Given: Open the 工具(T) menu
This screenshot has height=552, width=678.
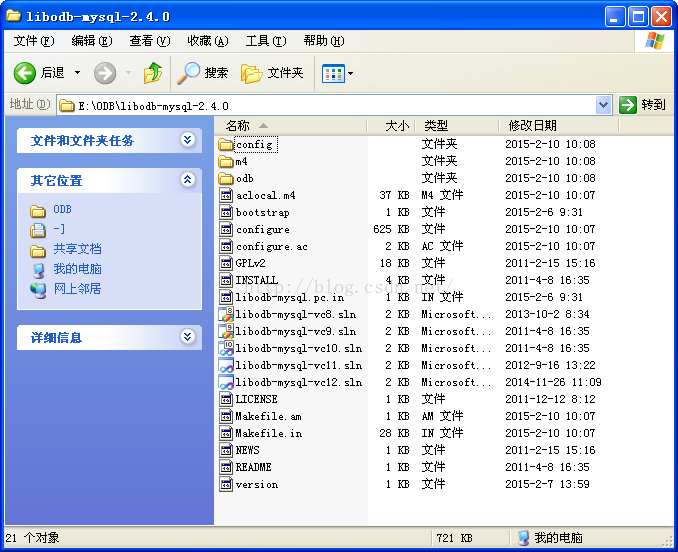Looking at the screenshot, I should click(x=265, y=41).
